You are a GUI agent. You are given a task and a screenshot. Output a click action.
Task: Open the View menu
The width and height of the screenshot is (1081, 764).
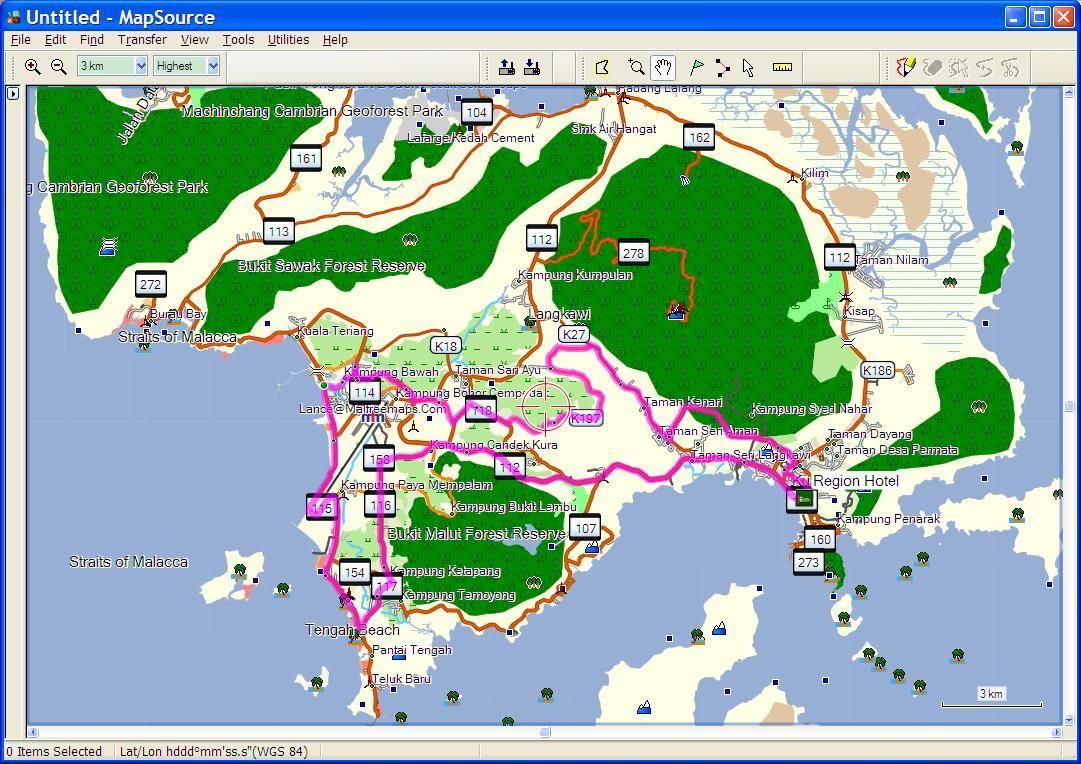pos(194,40)
